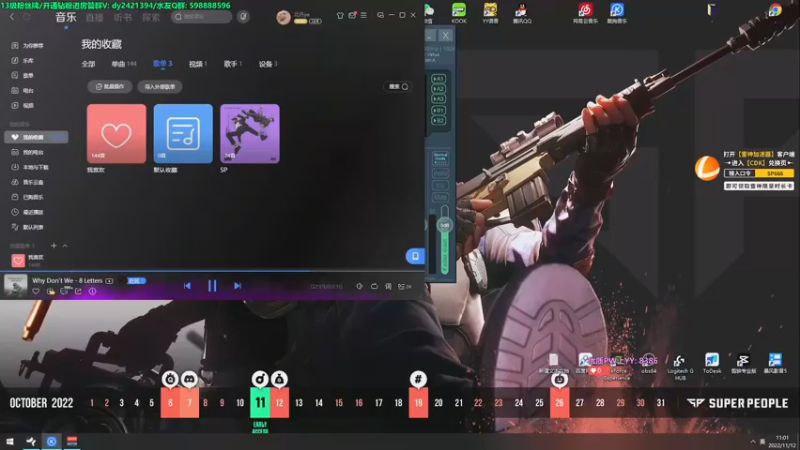This screenshot has height=450, width=800.
Task: Open the SP purple playlist cover
Action: click(x=250, y=134)
